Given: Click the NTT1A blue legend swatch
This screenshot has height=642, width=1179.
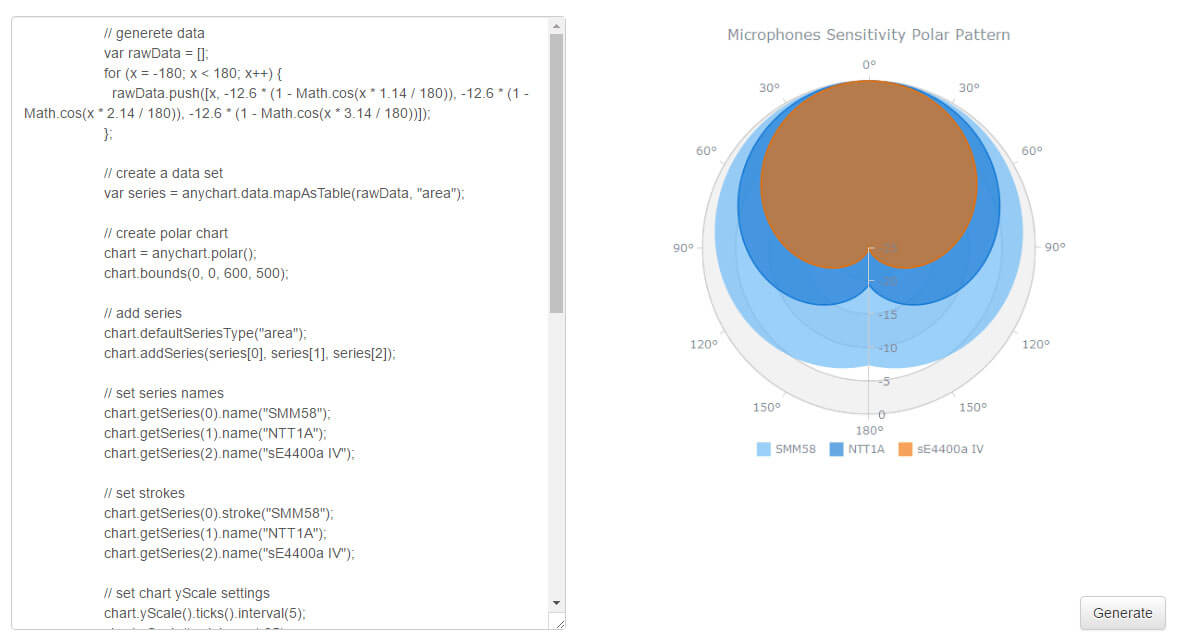Looking at the screenshot, I should [836, 449].
